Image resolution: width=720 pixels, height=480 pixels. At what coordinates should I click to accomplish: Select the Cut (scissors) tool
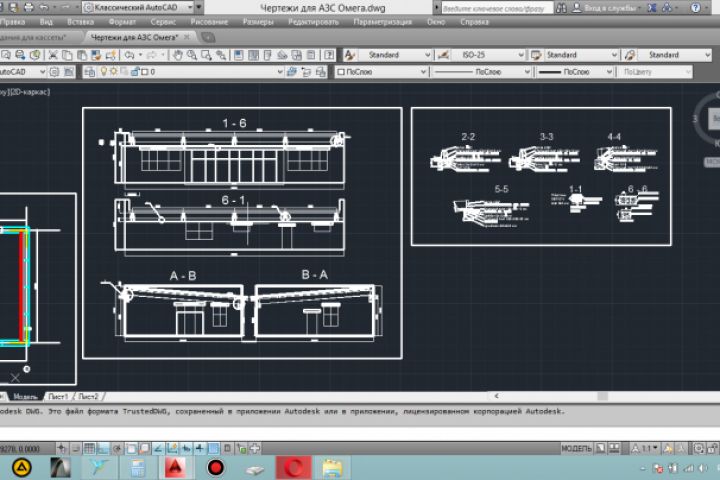(53, 55)
